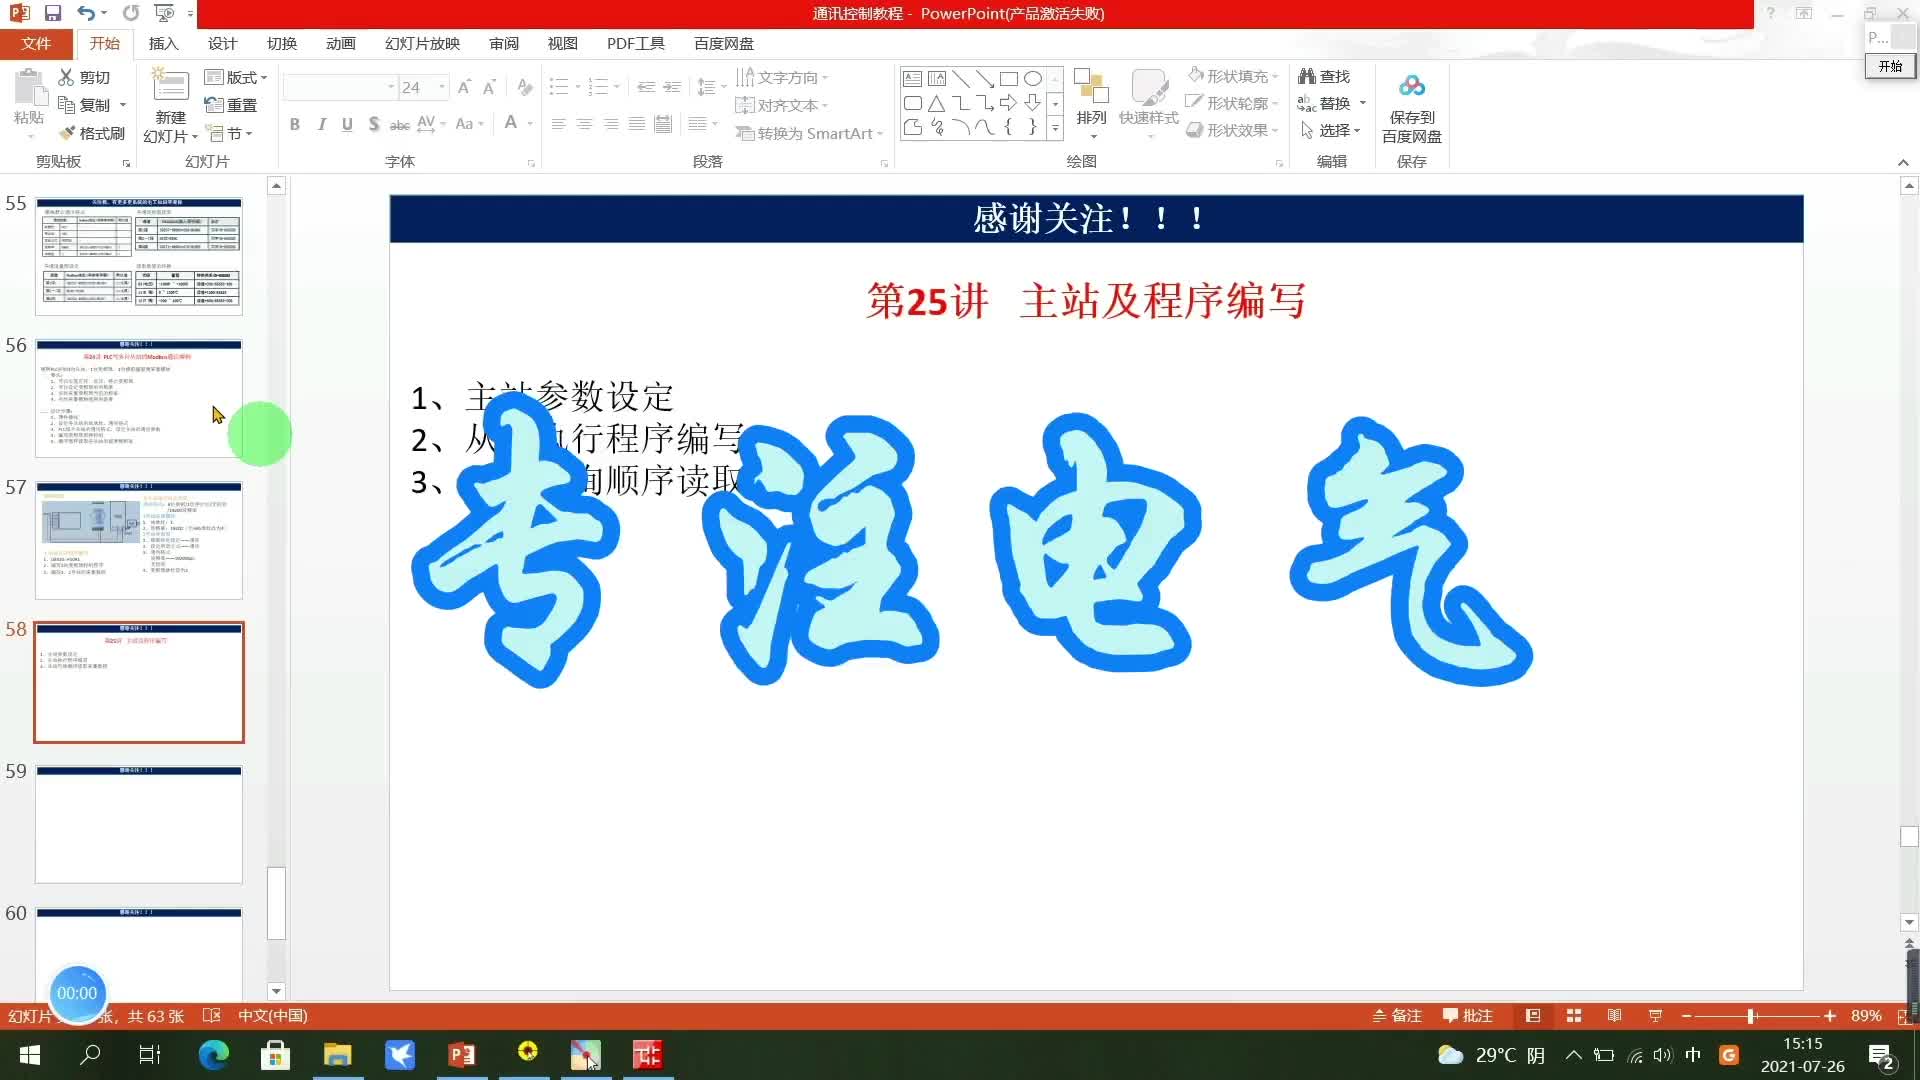The height and width of the screenshot is (1080, 1920).
Task: Switch to Design (设计) tab
Action: 222,43
